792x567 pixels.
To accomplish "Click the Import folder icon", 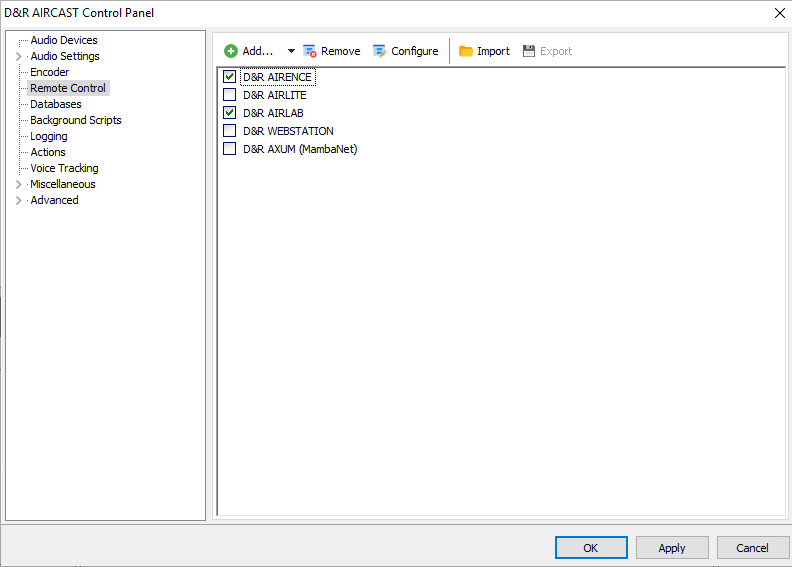I will [x=466, y=51].
